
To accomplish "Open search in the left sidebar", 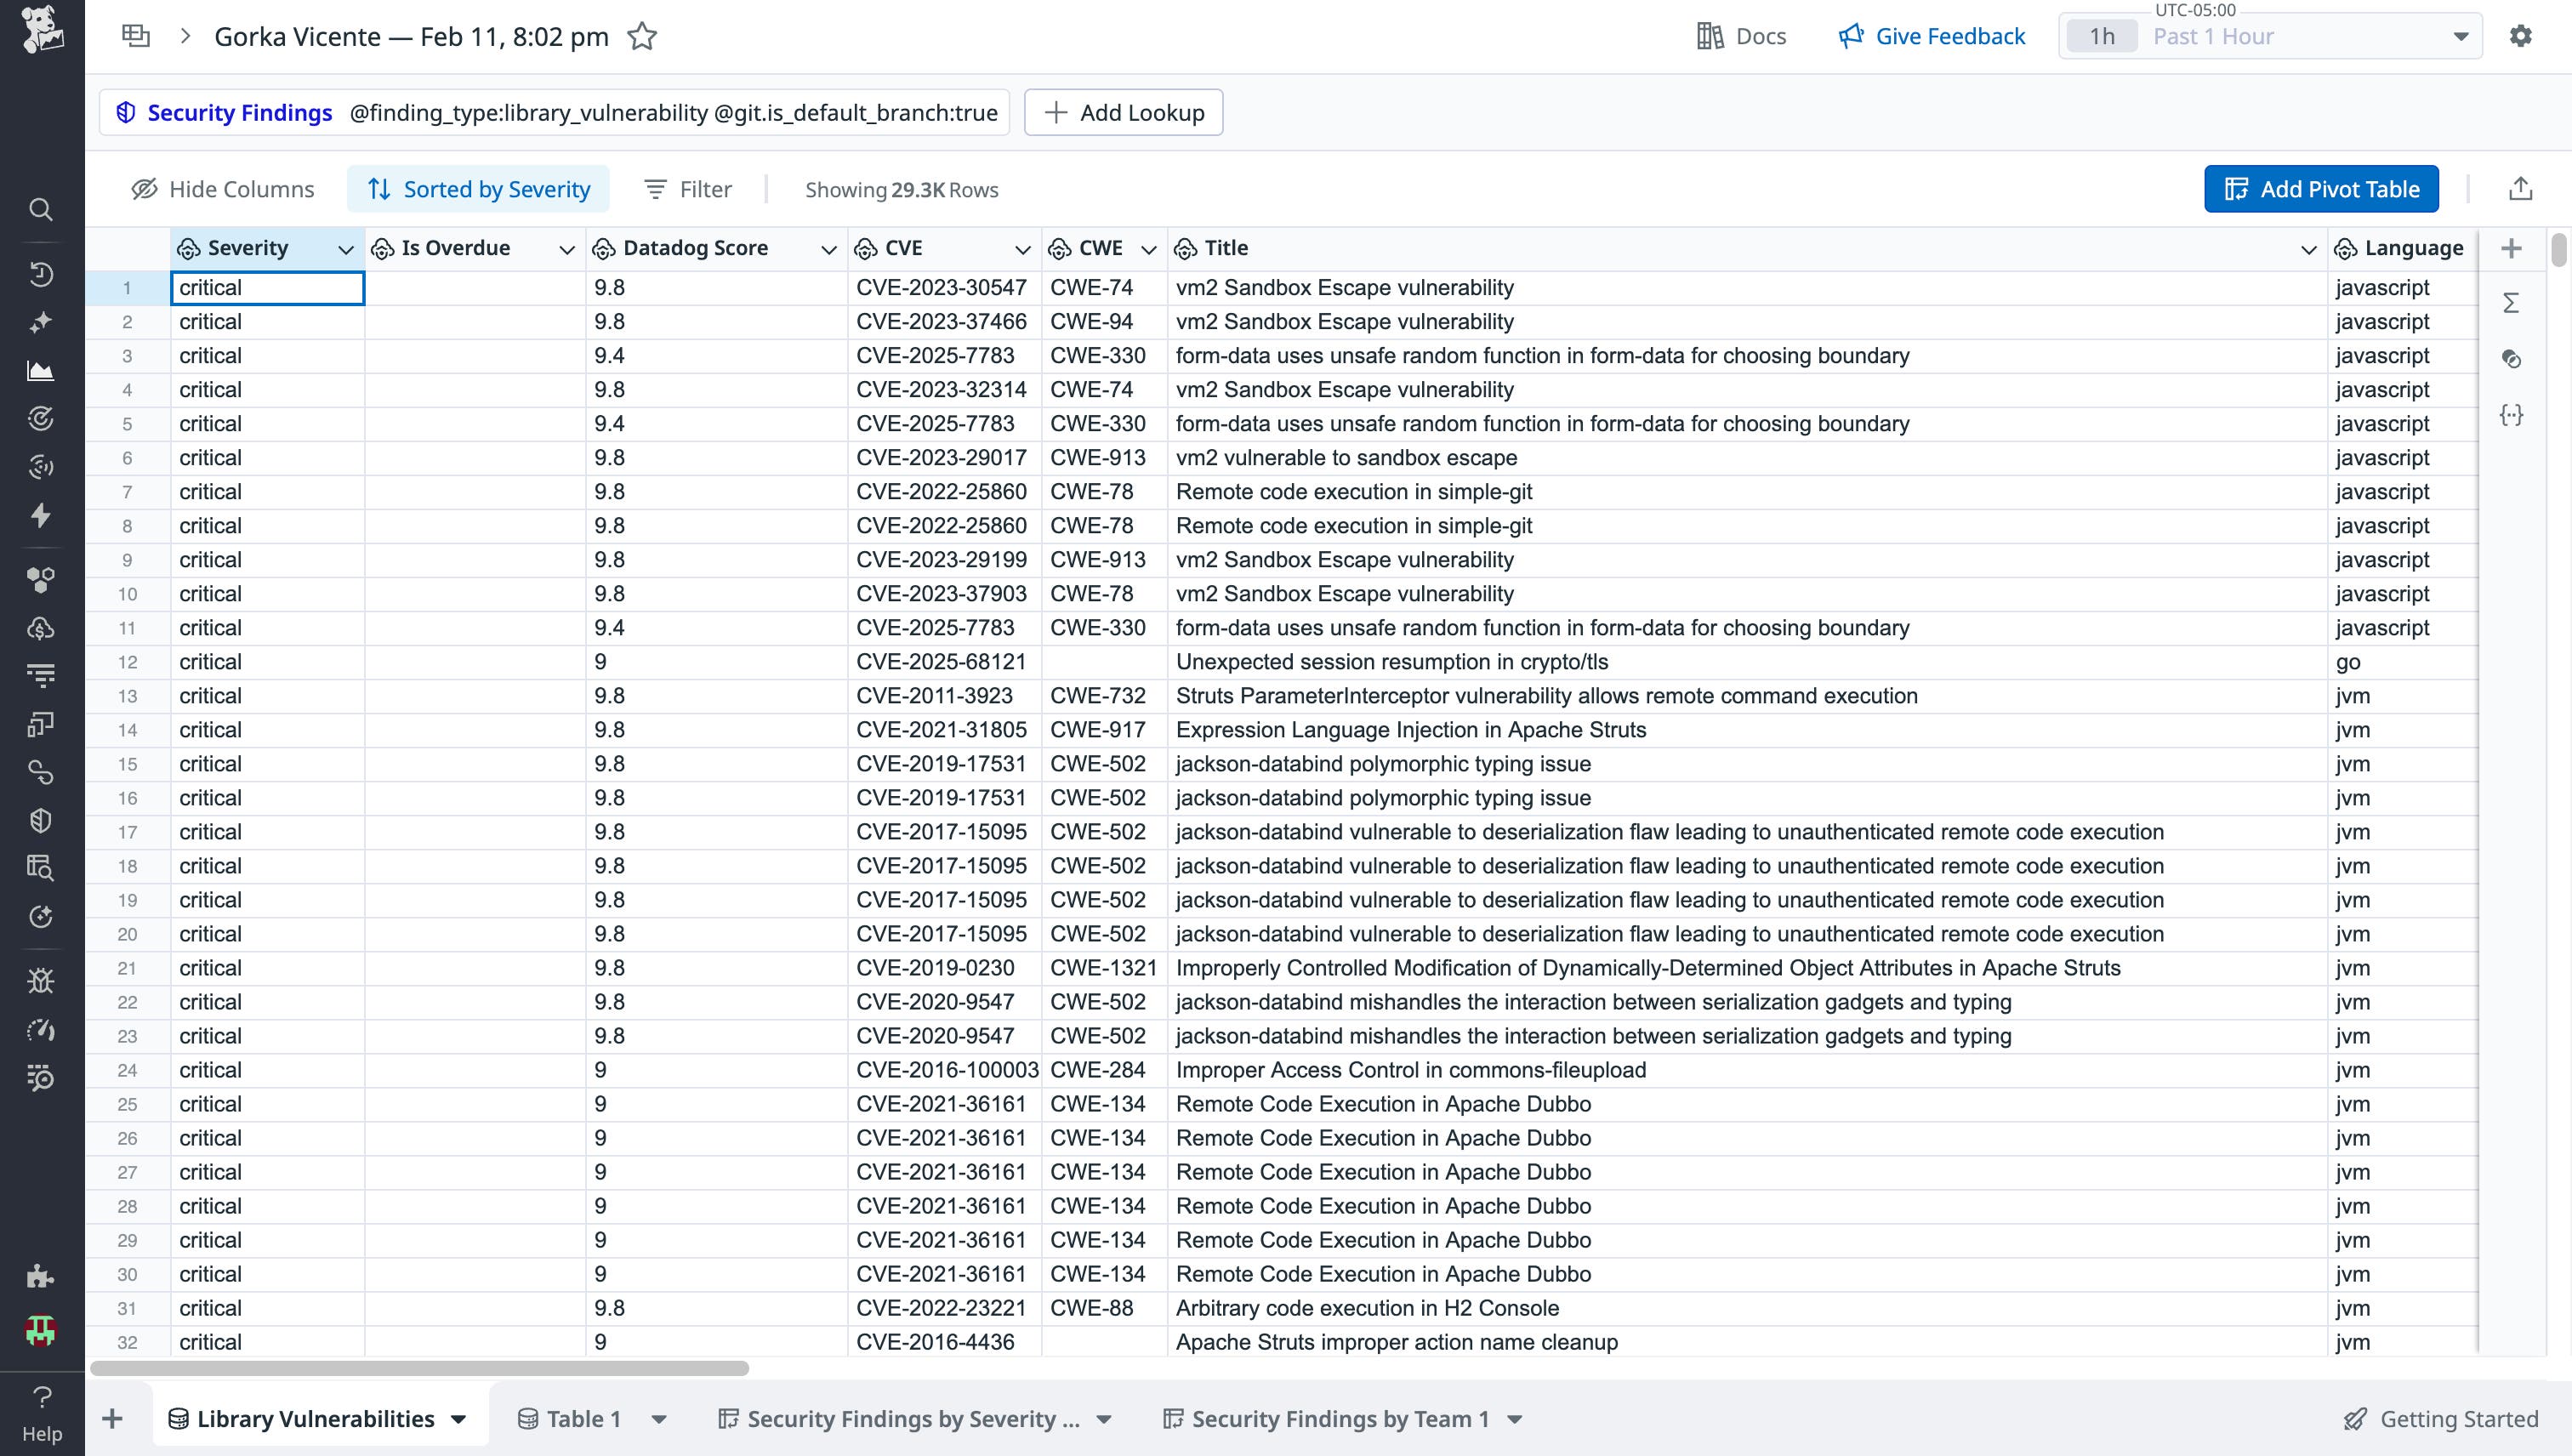I will tap(40, 209).
